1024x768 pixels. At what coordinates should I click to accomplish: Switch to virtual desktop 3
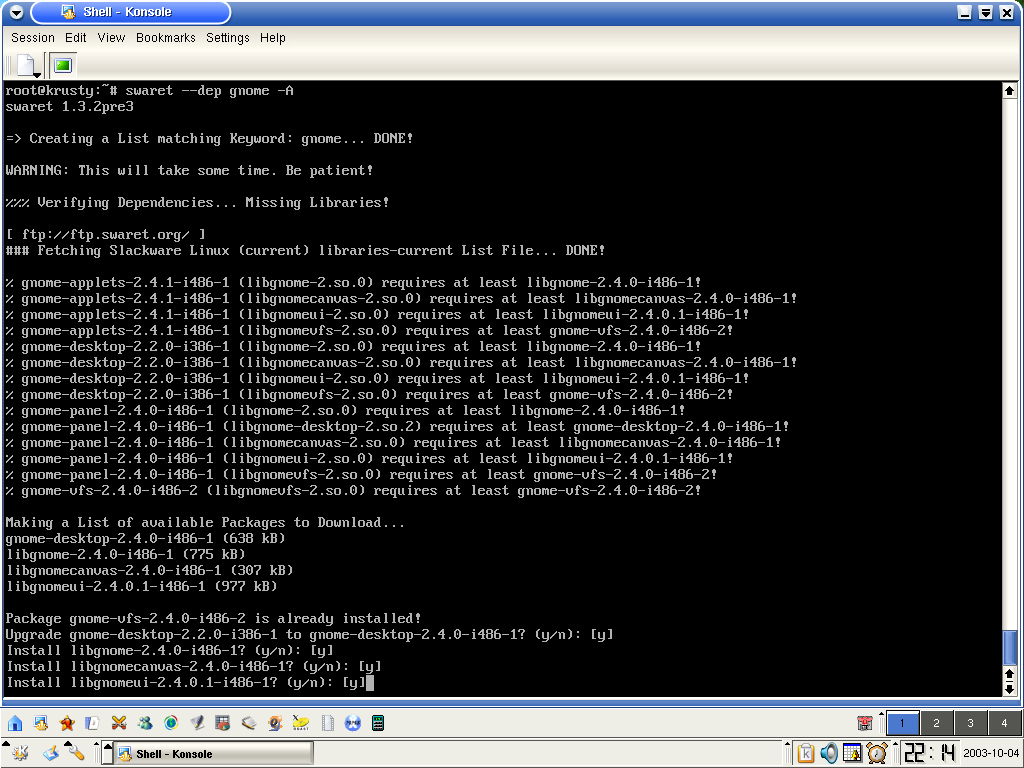tap(970, 723)
